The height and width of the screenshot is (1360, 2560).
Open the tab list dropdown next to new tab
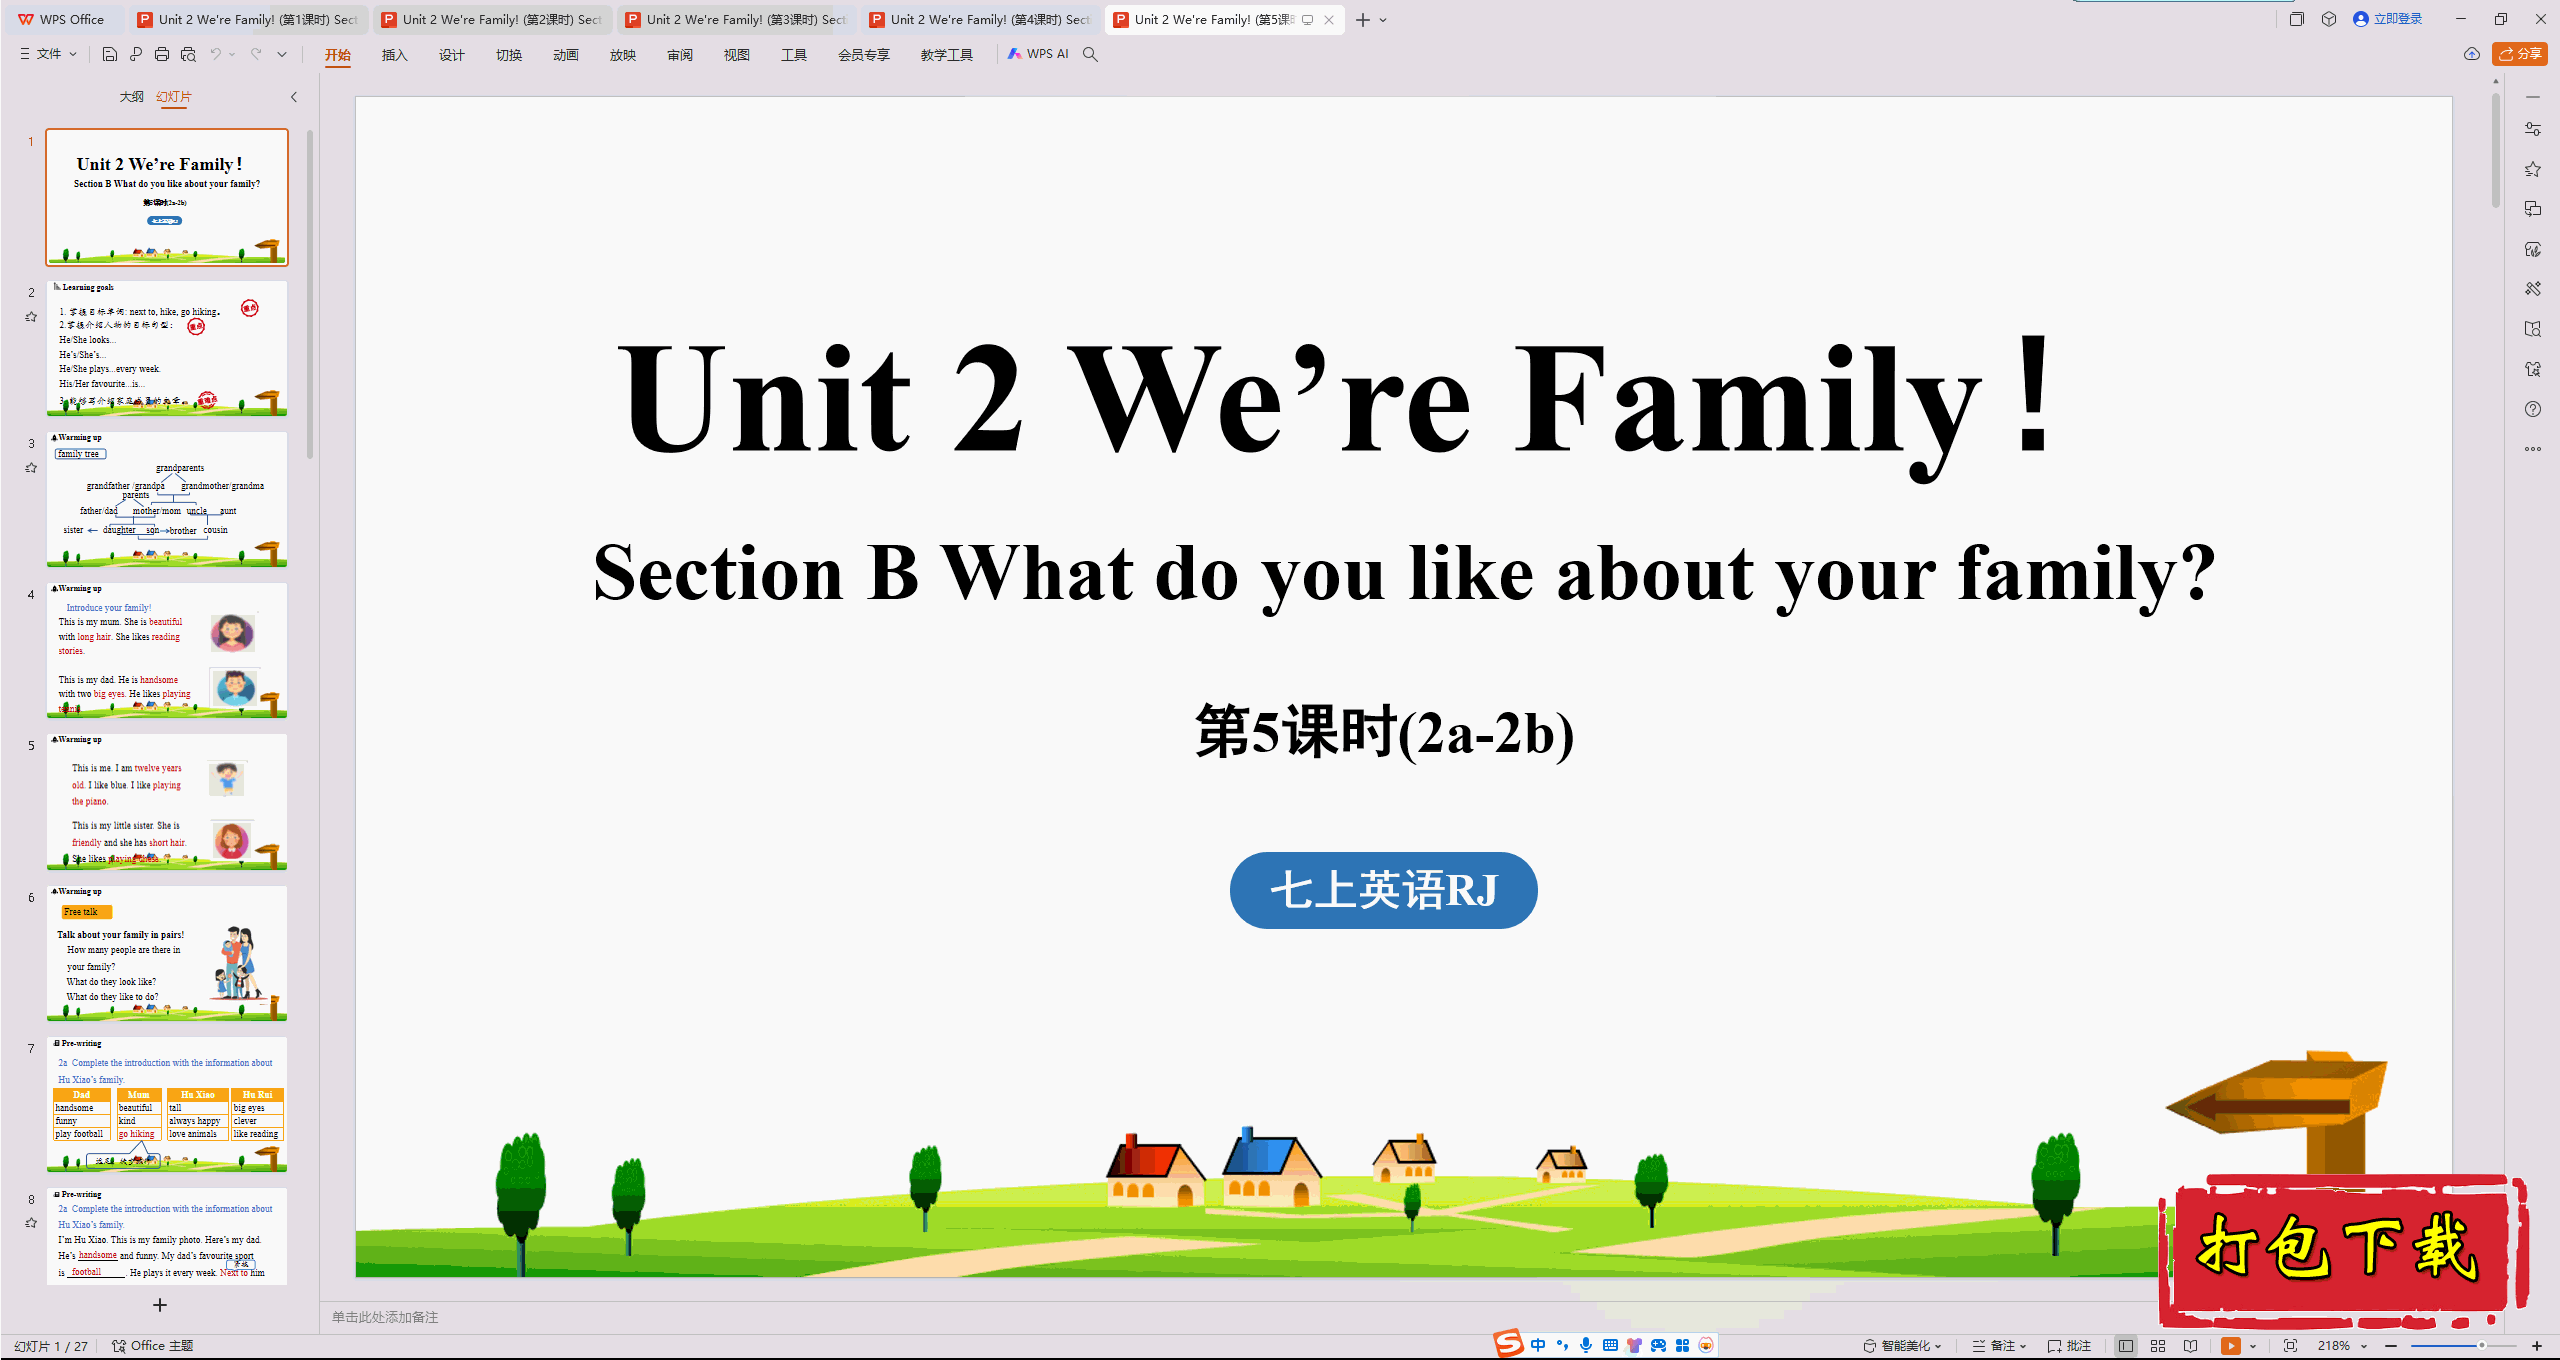coord(1383,20)
